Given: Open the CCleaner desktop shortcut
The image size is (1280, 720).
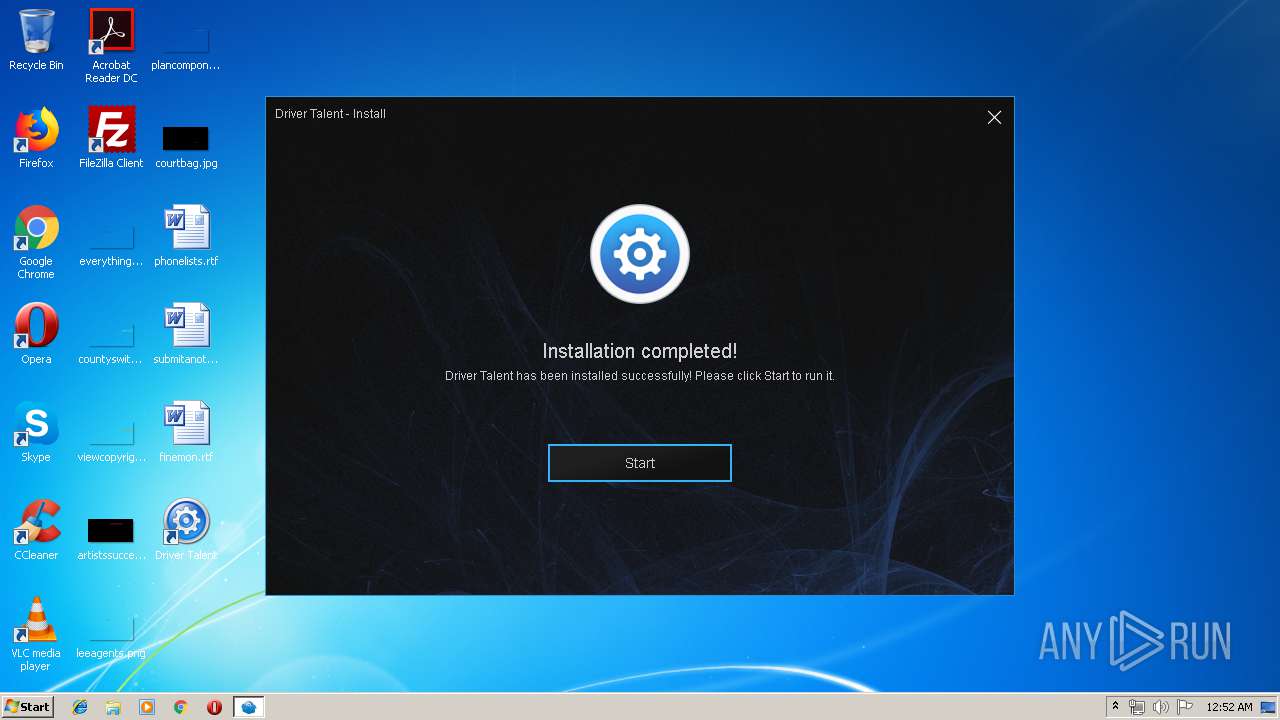Looking at the screenshot, I should 36,531.
